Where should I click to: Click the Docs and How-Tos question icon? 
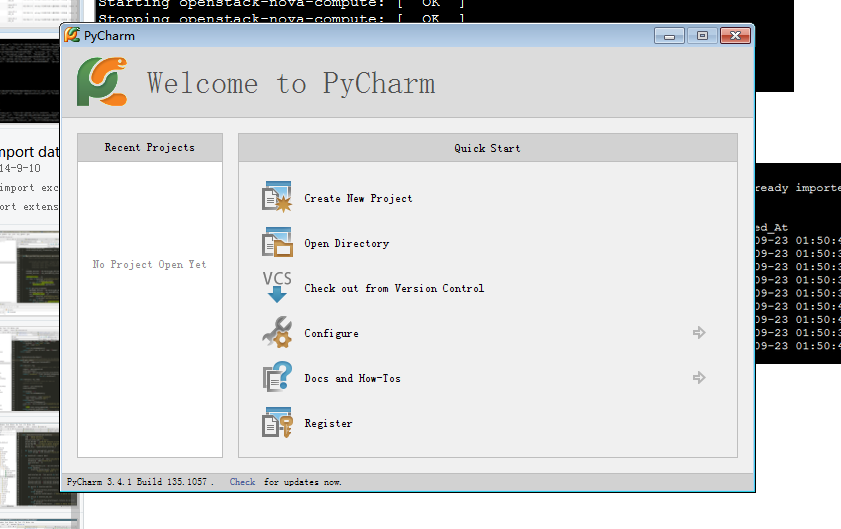(x=277, y=377)
